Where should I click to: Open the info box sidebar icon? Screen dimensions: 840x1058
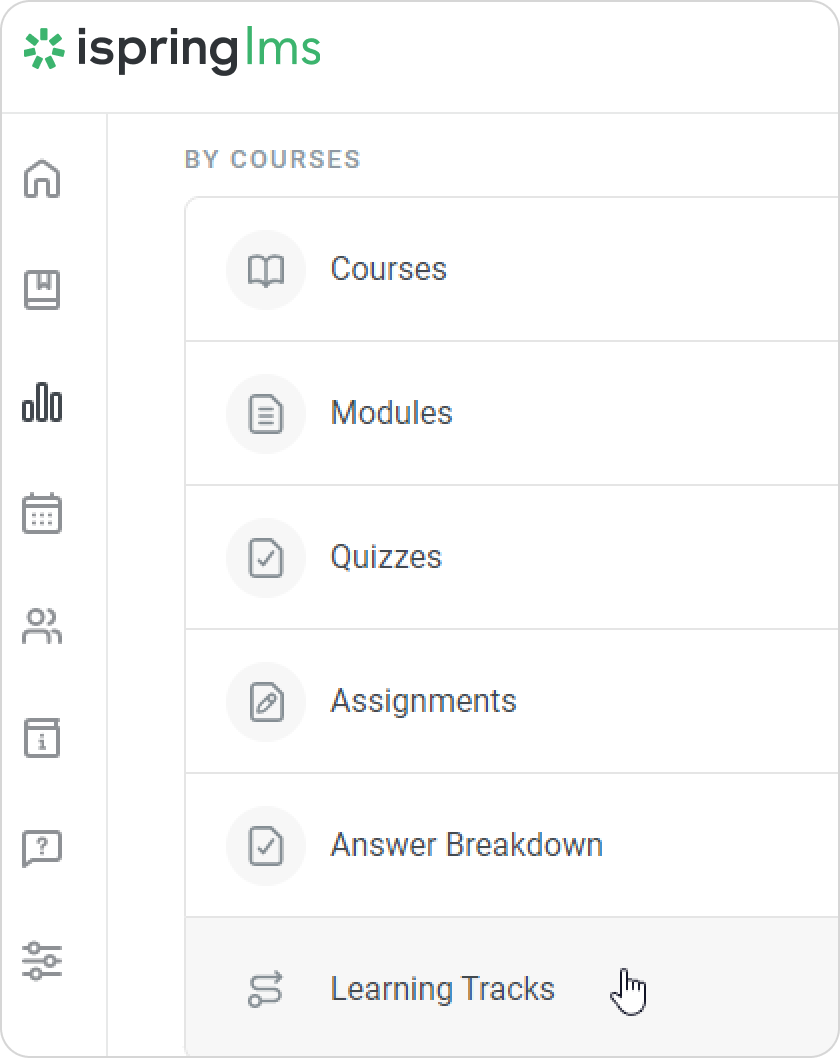click(42, 737)
